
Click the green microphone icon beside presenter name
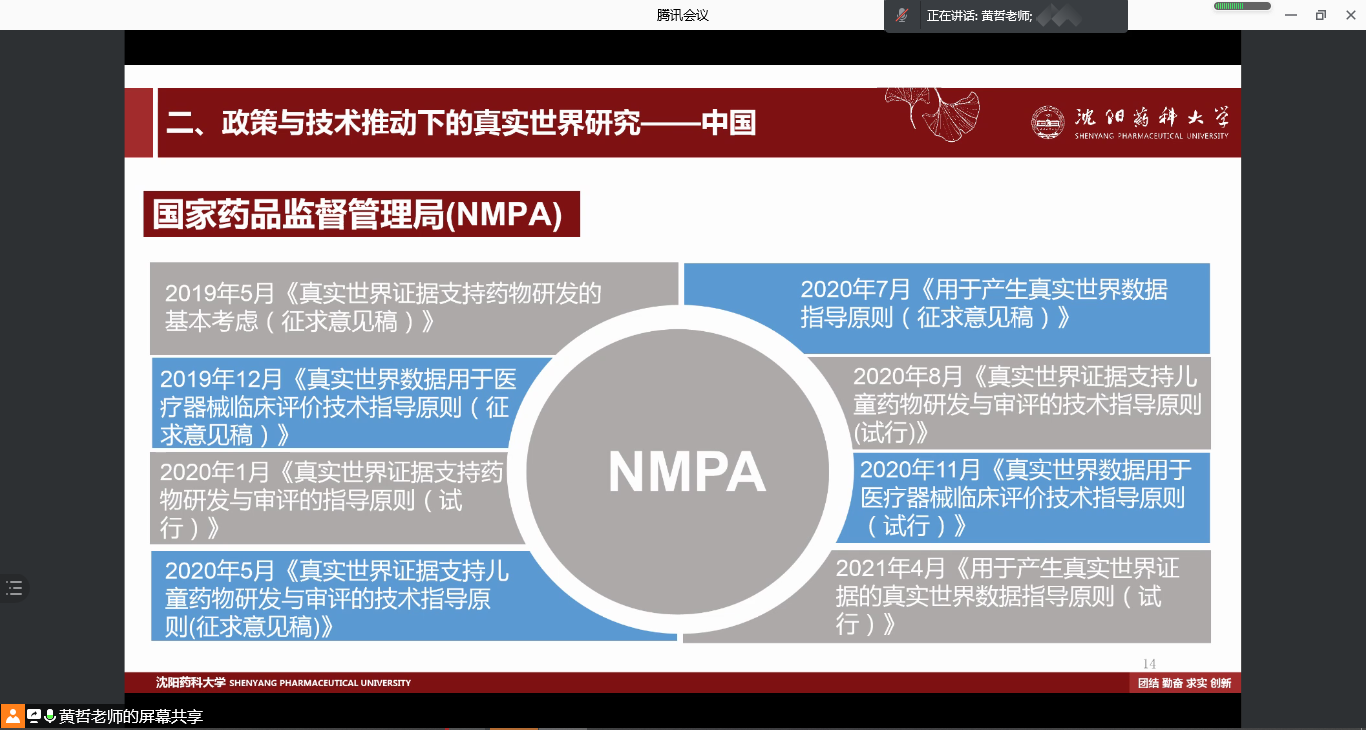point(49,716)
